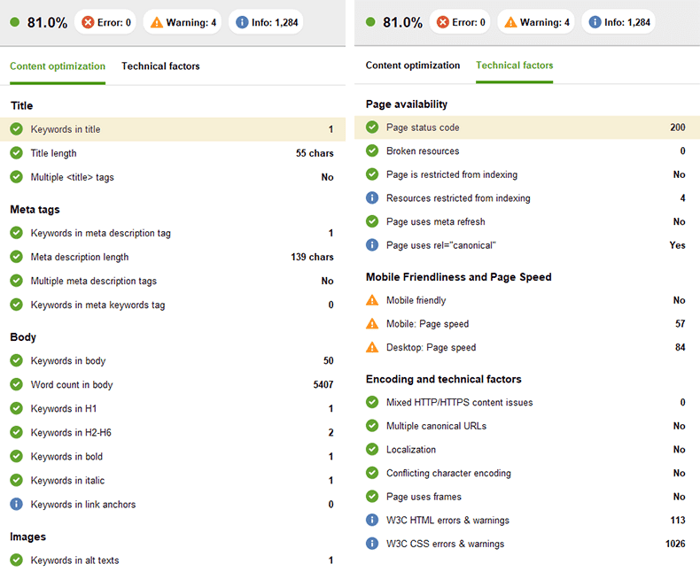Screen dimensions: 700x587
Task: Click the check icon next to Keywords in H1
Action: point(16,409)
